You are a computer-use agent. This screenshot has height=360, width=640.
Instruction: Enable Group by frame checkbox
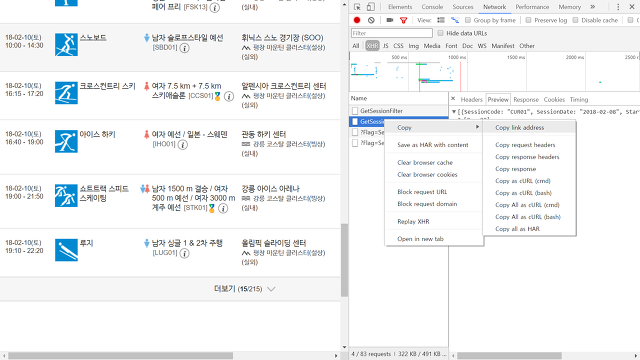coord(468,20)
